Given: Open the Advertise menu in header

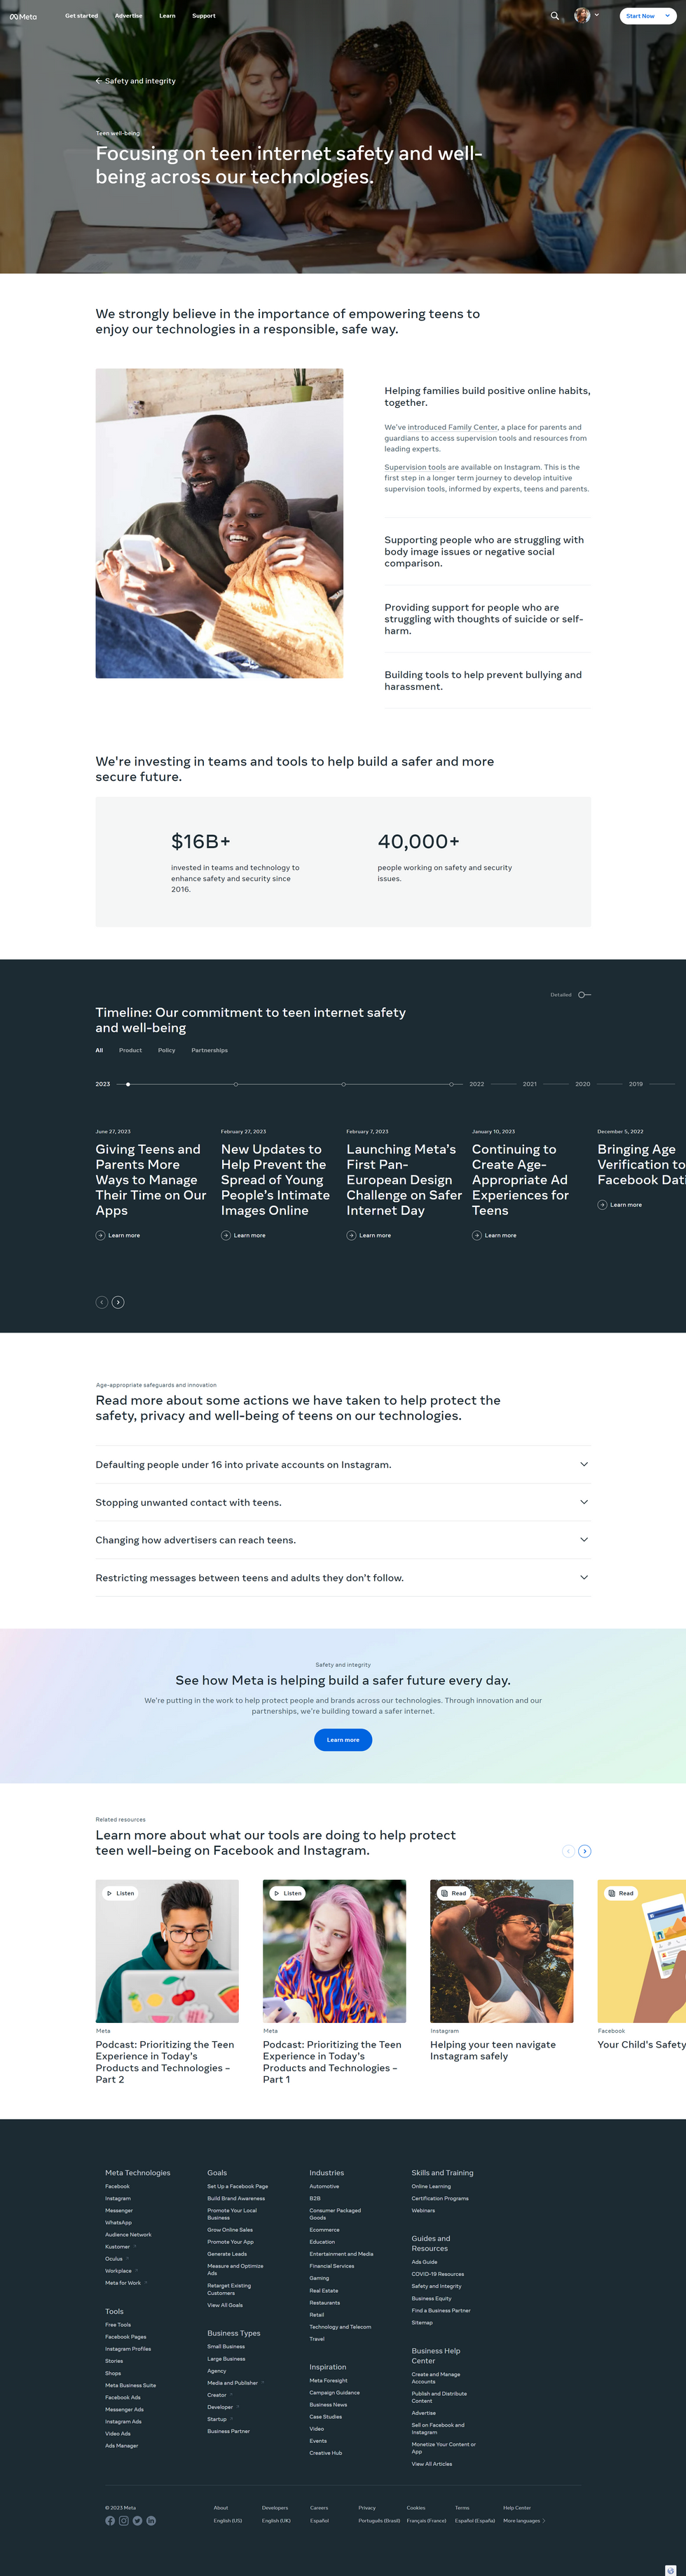Looking at the screenshot, I should [x=128, y=16].
